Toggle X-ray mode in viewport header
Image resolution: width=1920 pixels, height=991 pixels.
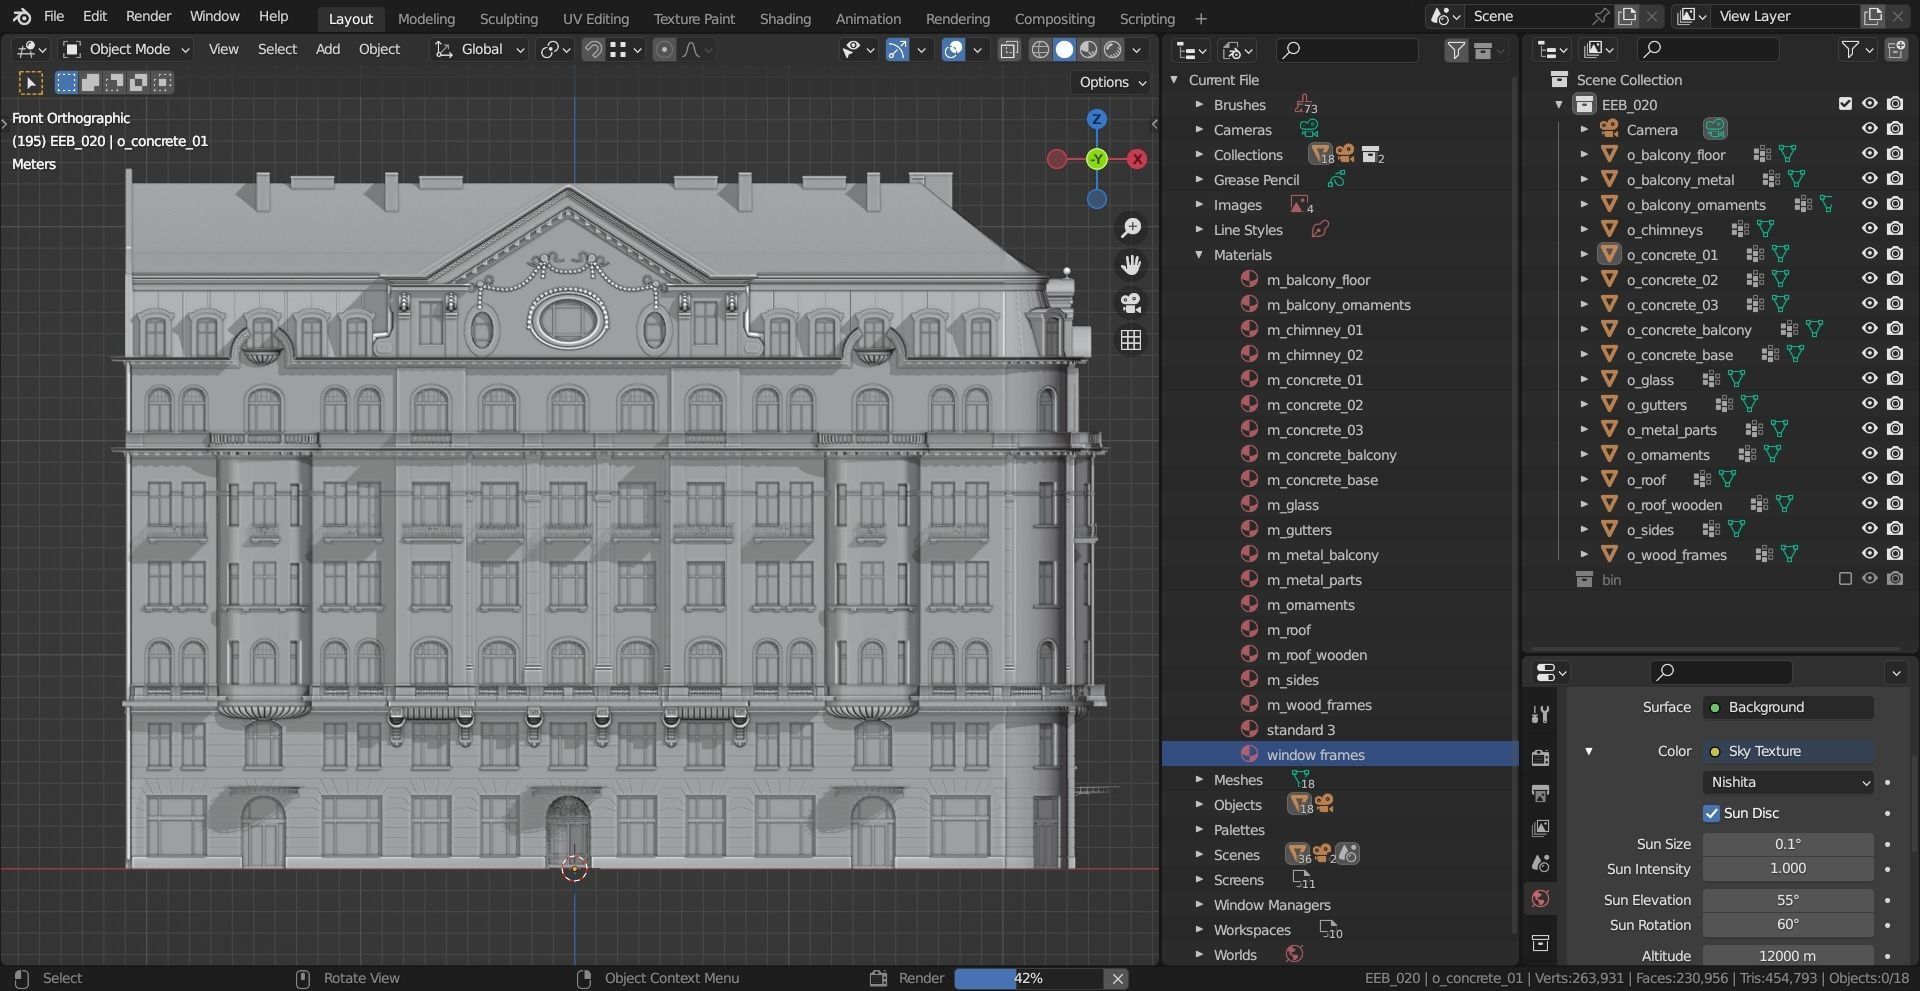(x=1009, y=49)
